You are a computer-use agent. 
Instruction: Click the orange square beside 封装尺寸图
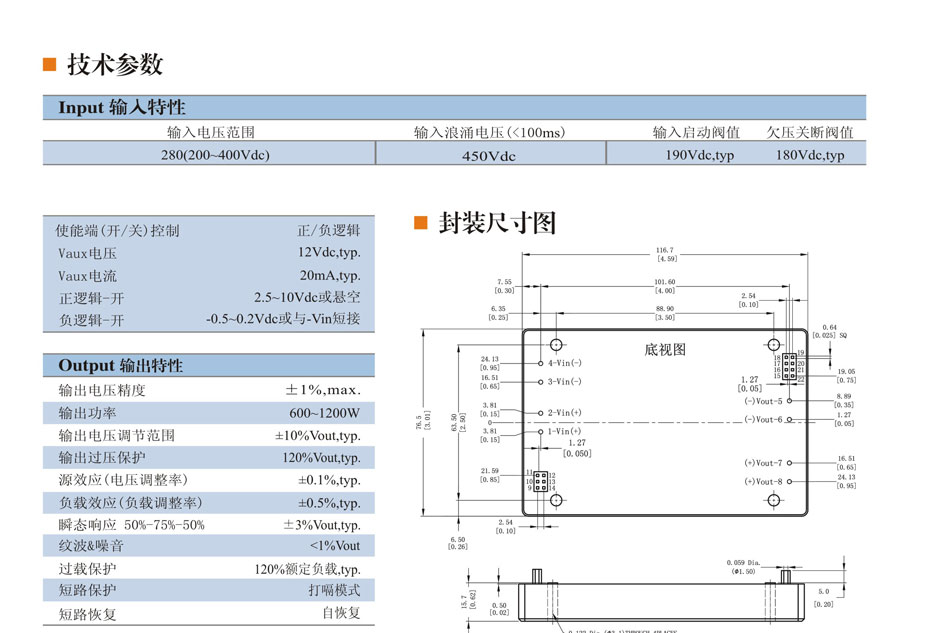click(420, 222)
